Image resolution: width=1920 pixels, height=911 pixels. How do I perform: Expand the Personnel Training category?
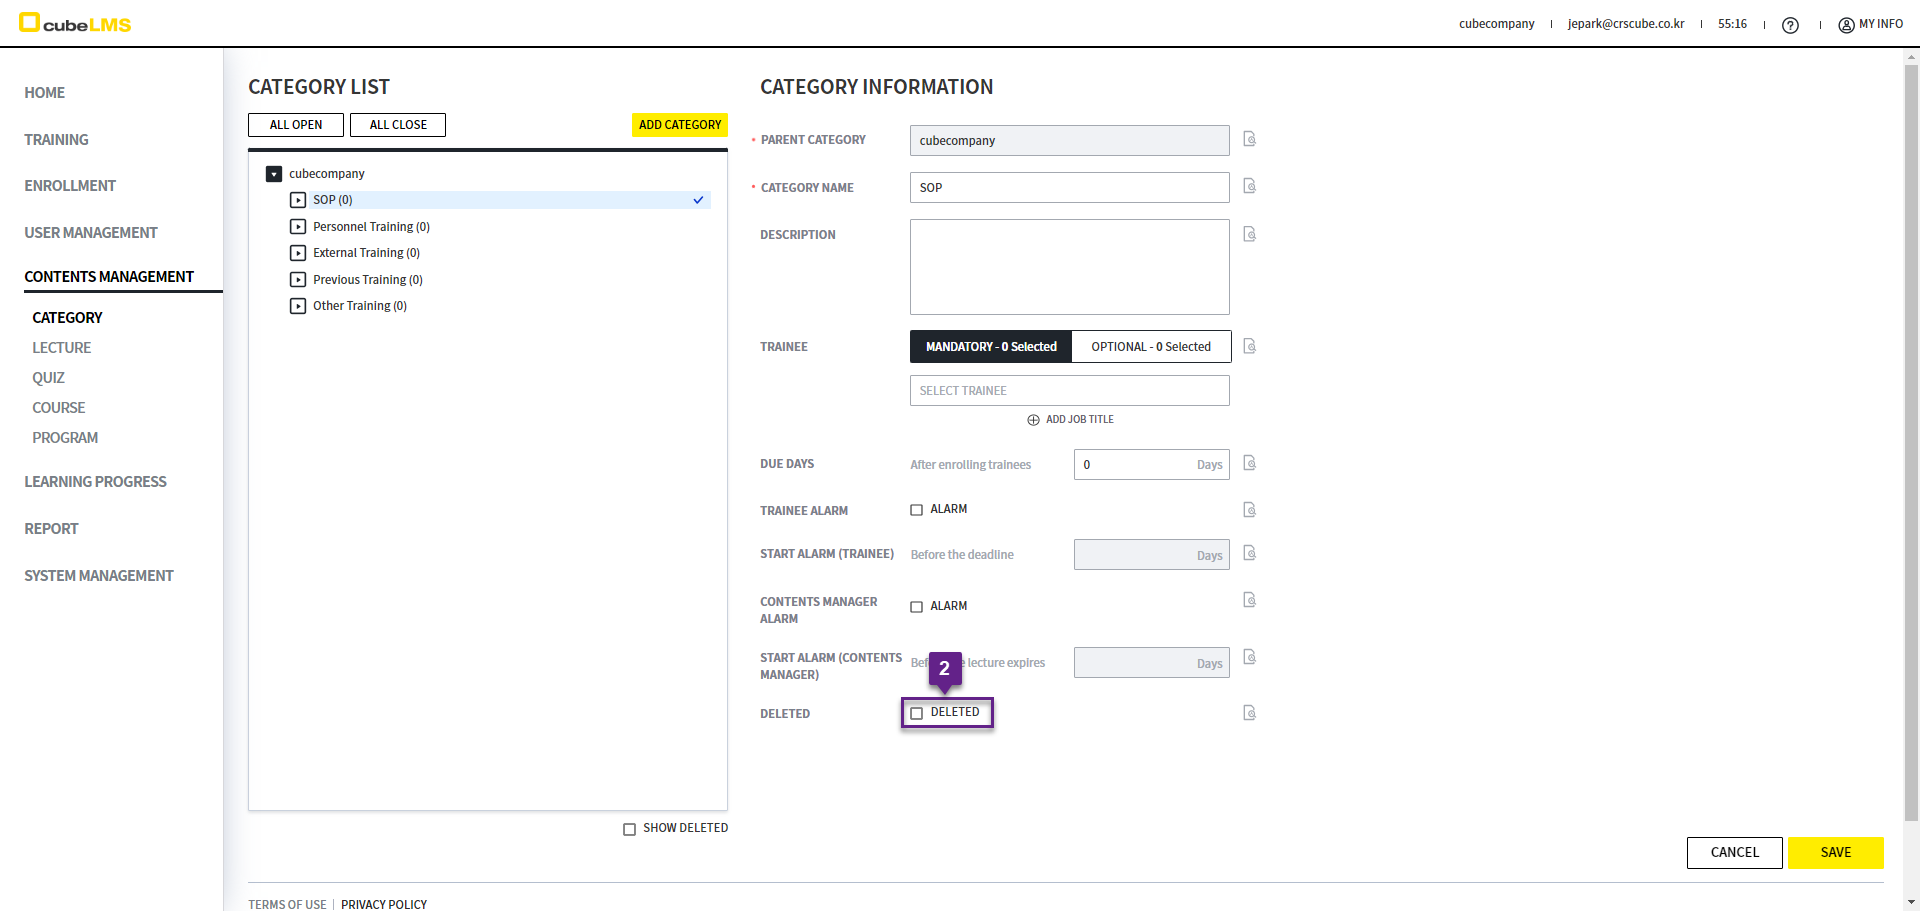coord(298,227)
